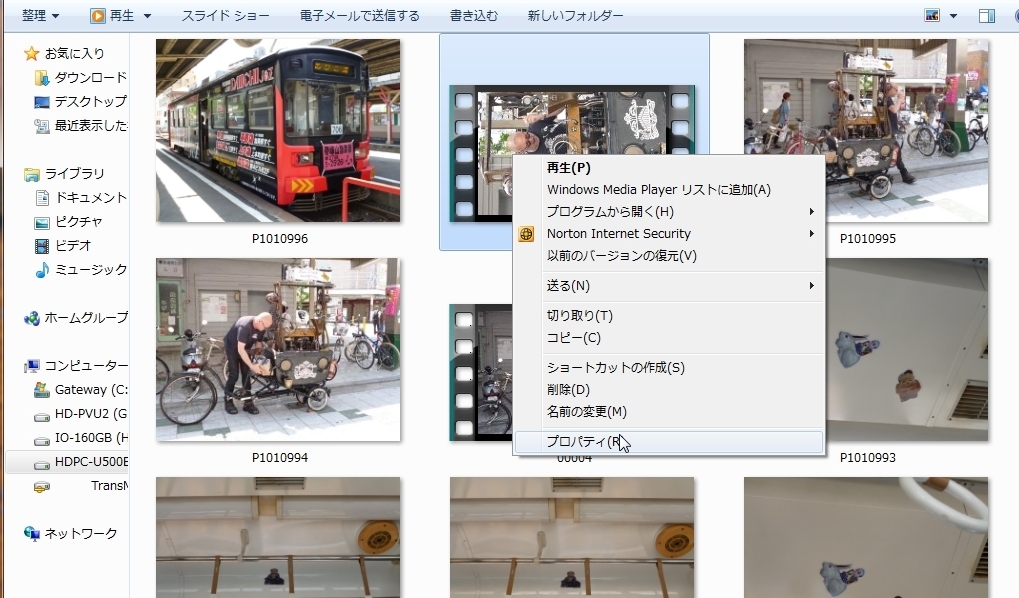Select デスクトップ in navigation pane
The height and width of the screenshot is (598, 1019).
[90, 102]
